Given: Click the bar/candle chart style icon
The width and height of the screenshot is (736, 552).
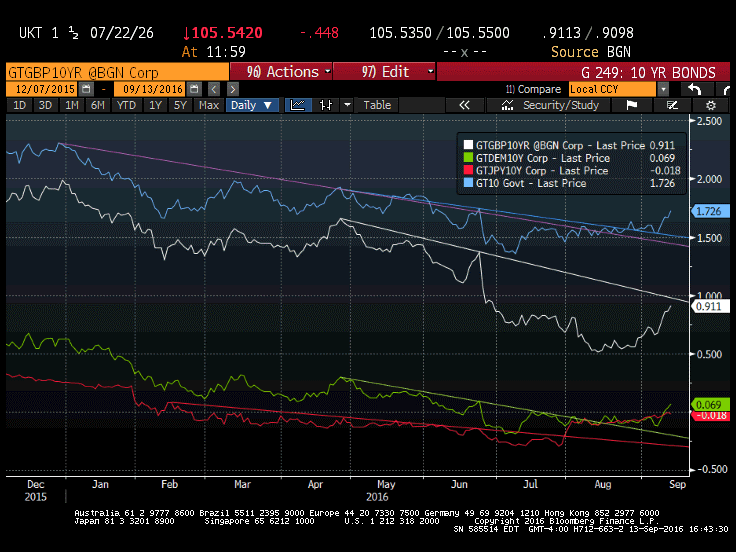Looking at the screenshot, I should tap(325, 105).
